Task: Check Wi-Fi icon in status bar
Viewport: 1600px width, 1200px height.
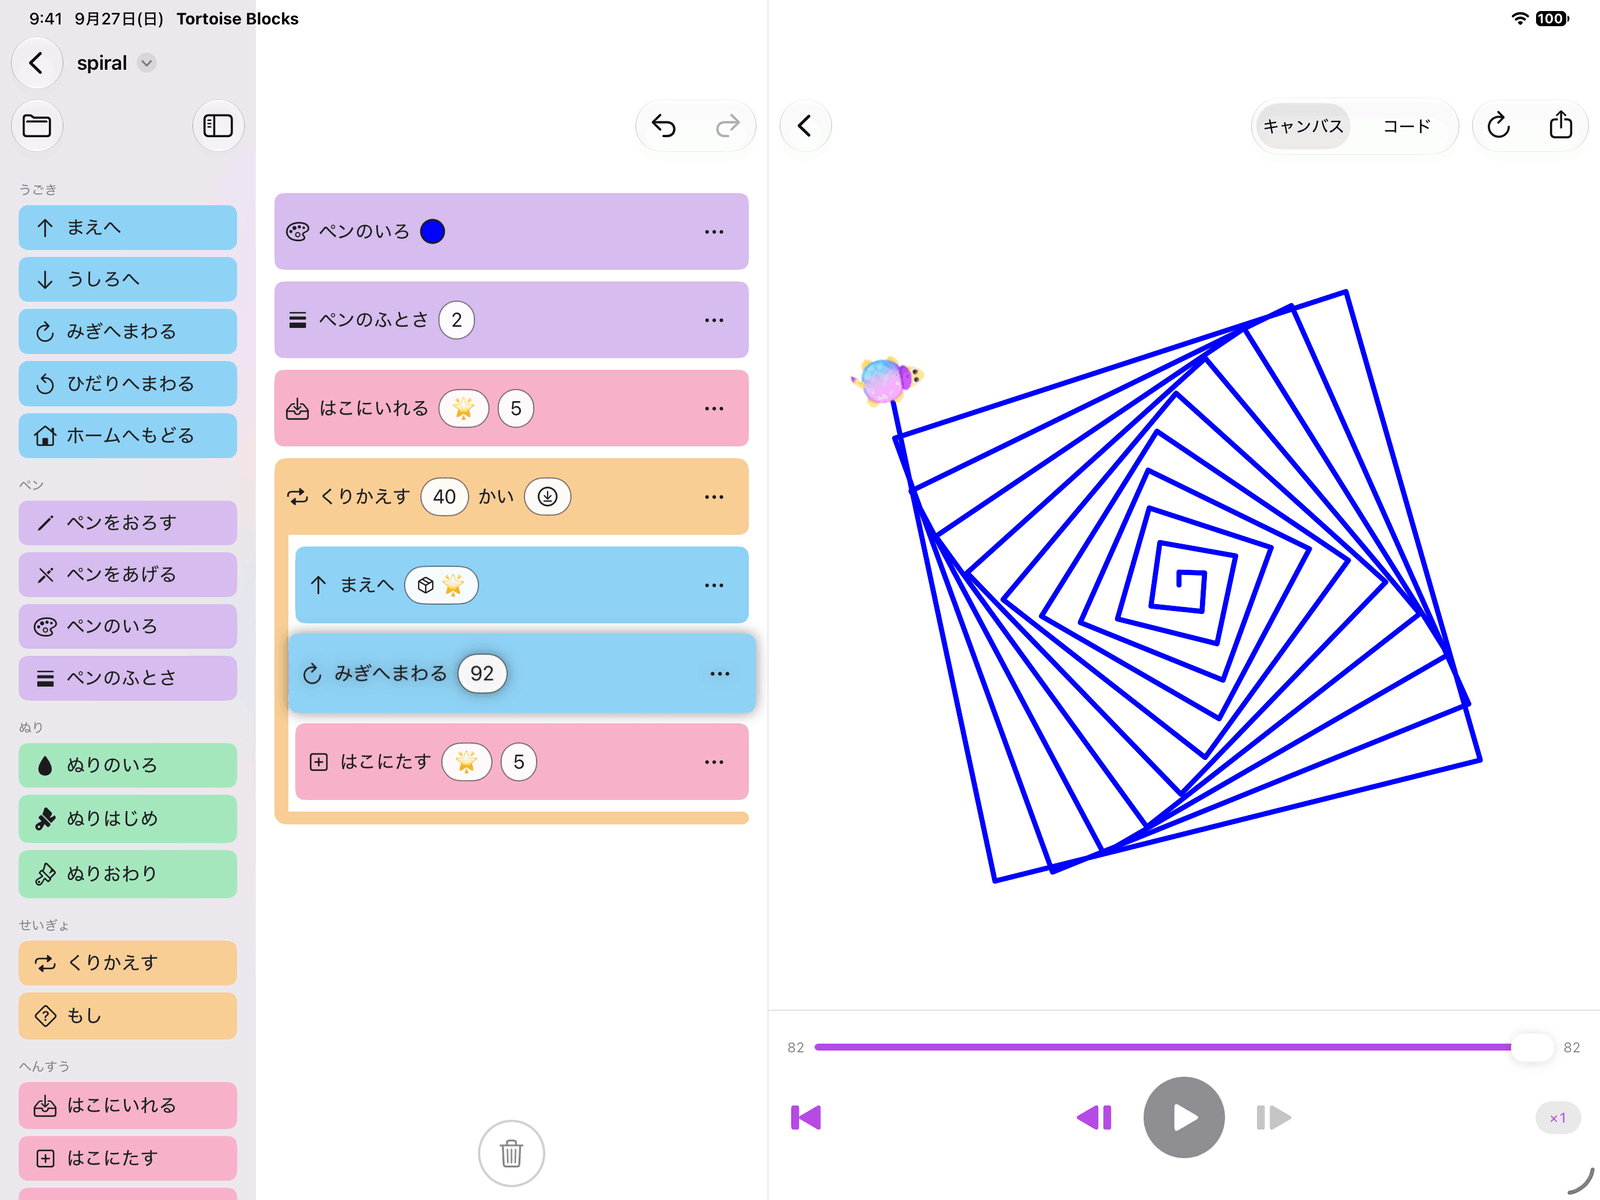Action: click(x=1520, y=19)
